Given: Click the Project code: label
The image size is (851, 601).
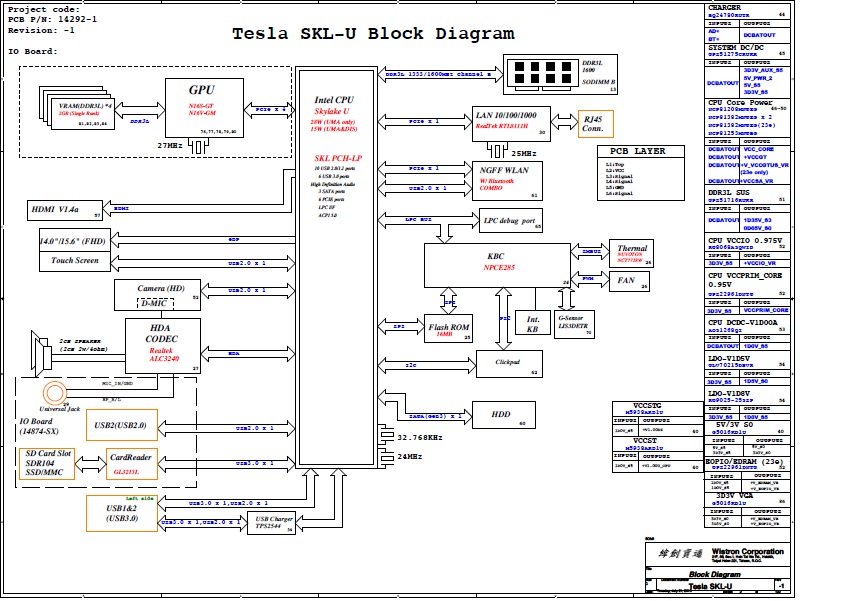Looking at the screenshot, I should click(x=43, y=9).
